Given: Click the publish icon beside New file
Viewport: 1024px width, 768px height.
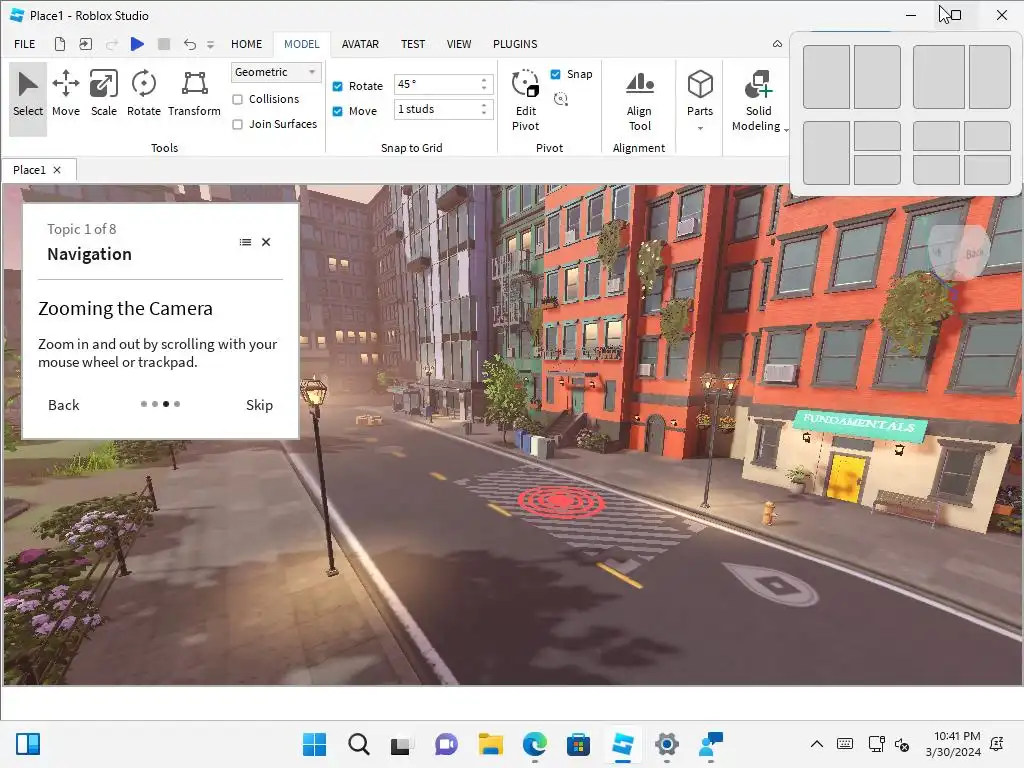Looking at the screenshot, I should (x=86, y=44).
